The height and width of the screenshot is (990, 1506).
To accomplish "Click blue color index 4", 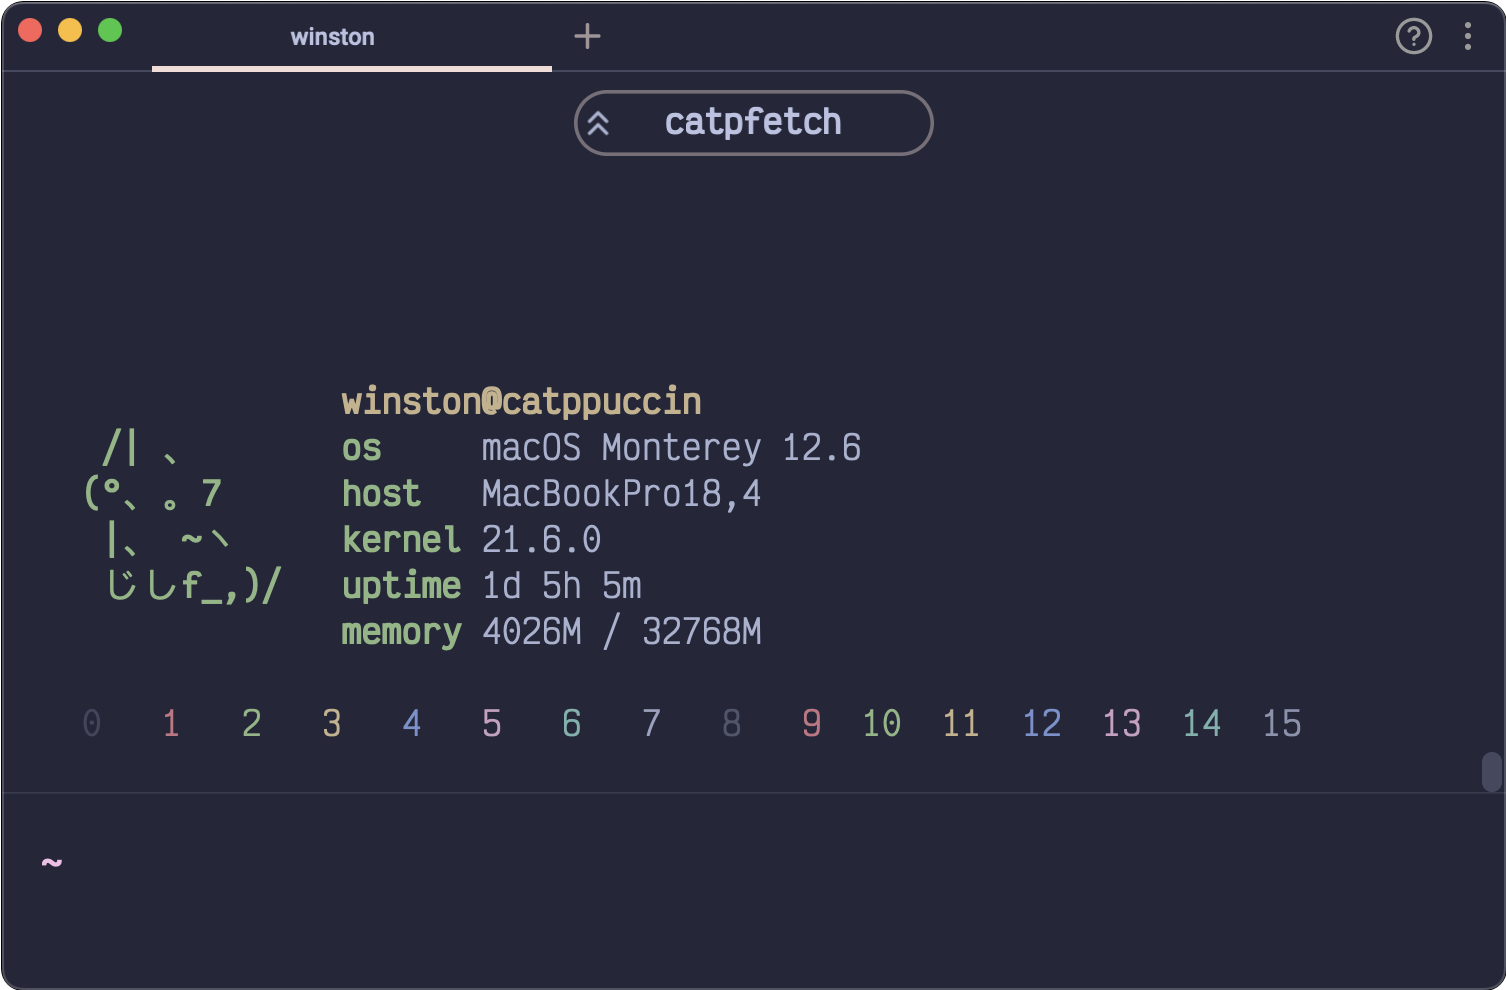I will point(411,723).
